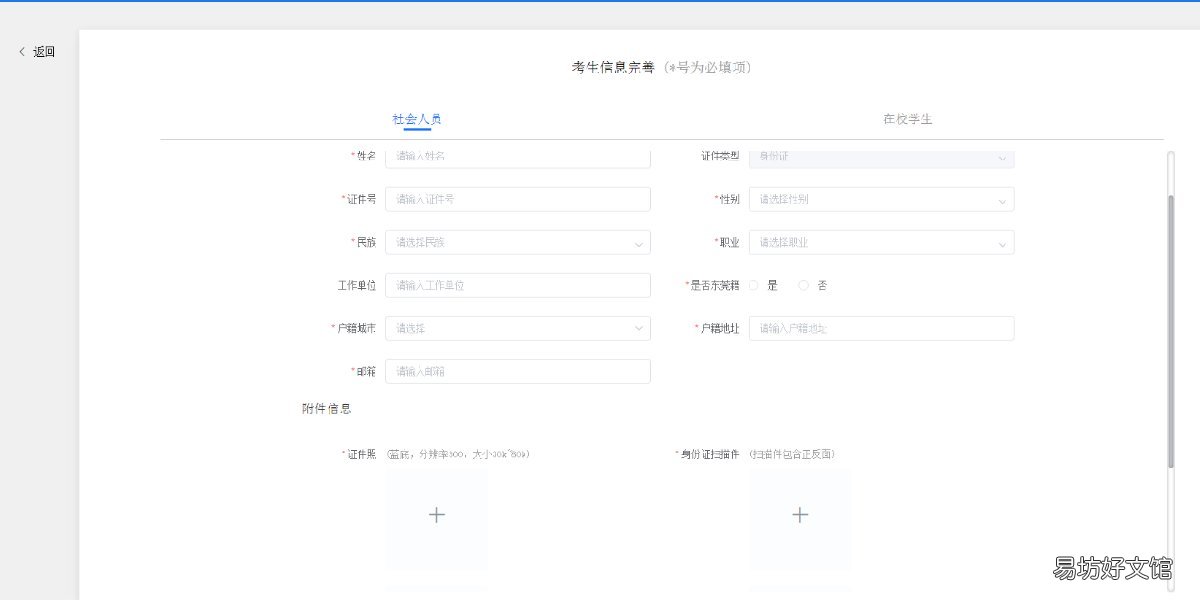This screenshot has width=1200, height=600.
Task: Click the 返回 back arrow icon
Action: [x=22, y=52]
